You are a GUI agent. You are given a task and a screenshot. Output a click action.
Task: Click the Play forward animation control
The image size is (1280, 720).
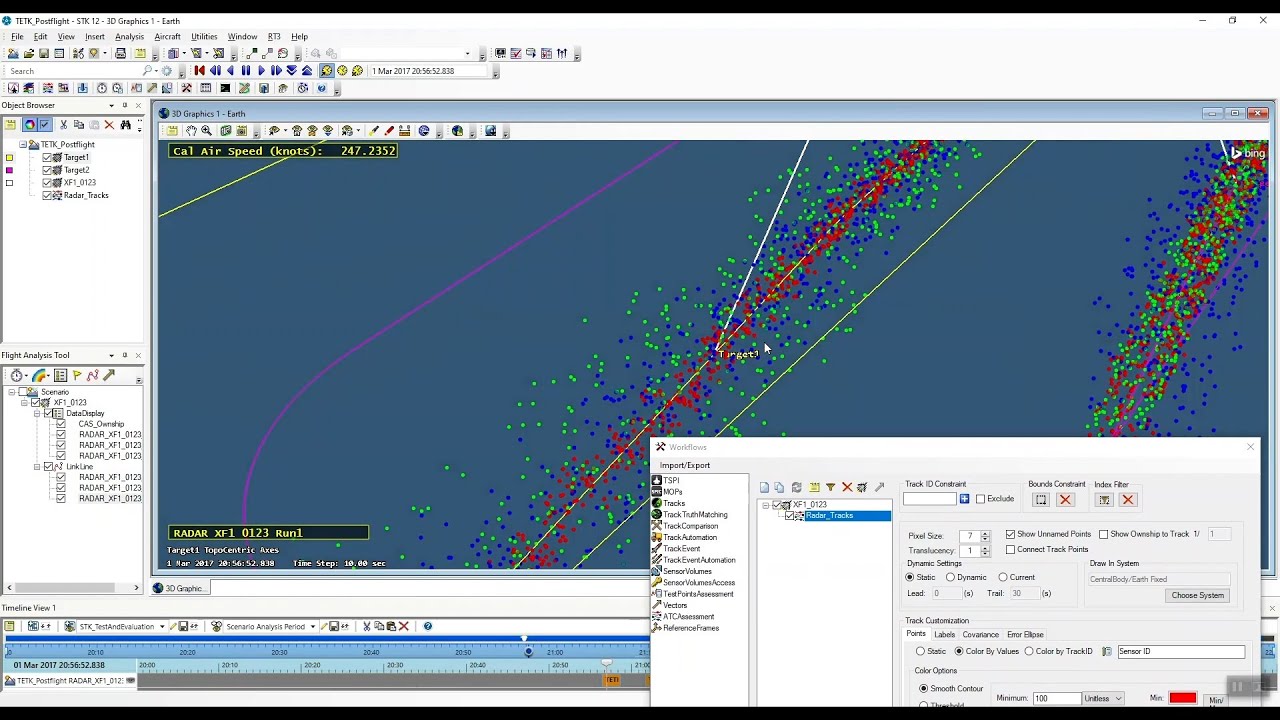(261, 70)
